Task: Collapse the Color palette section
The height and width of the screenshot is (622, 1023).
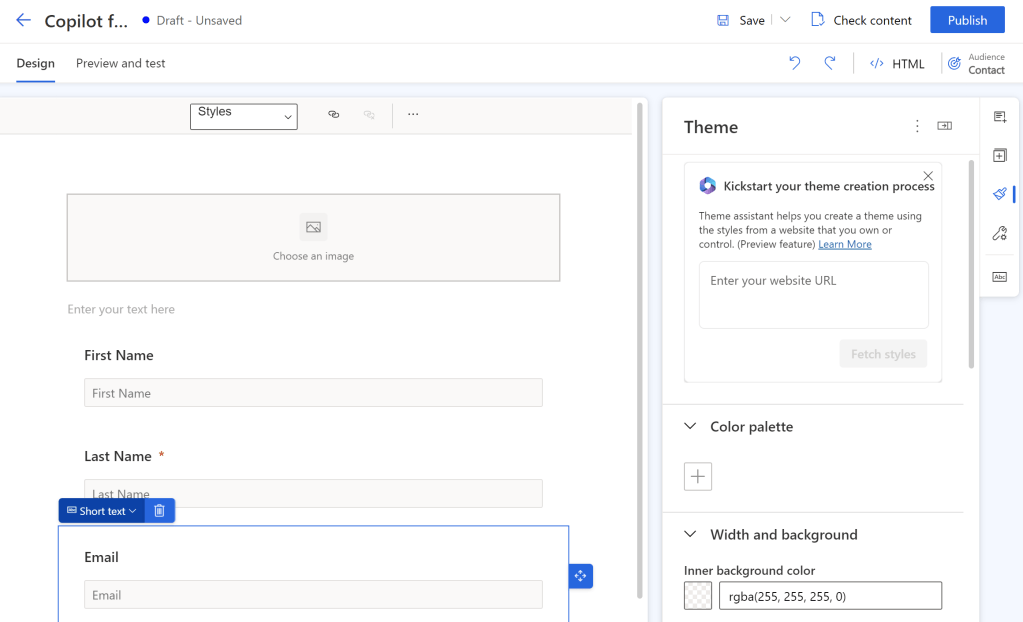Action: tap(690, 426)
